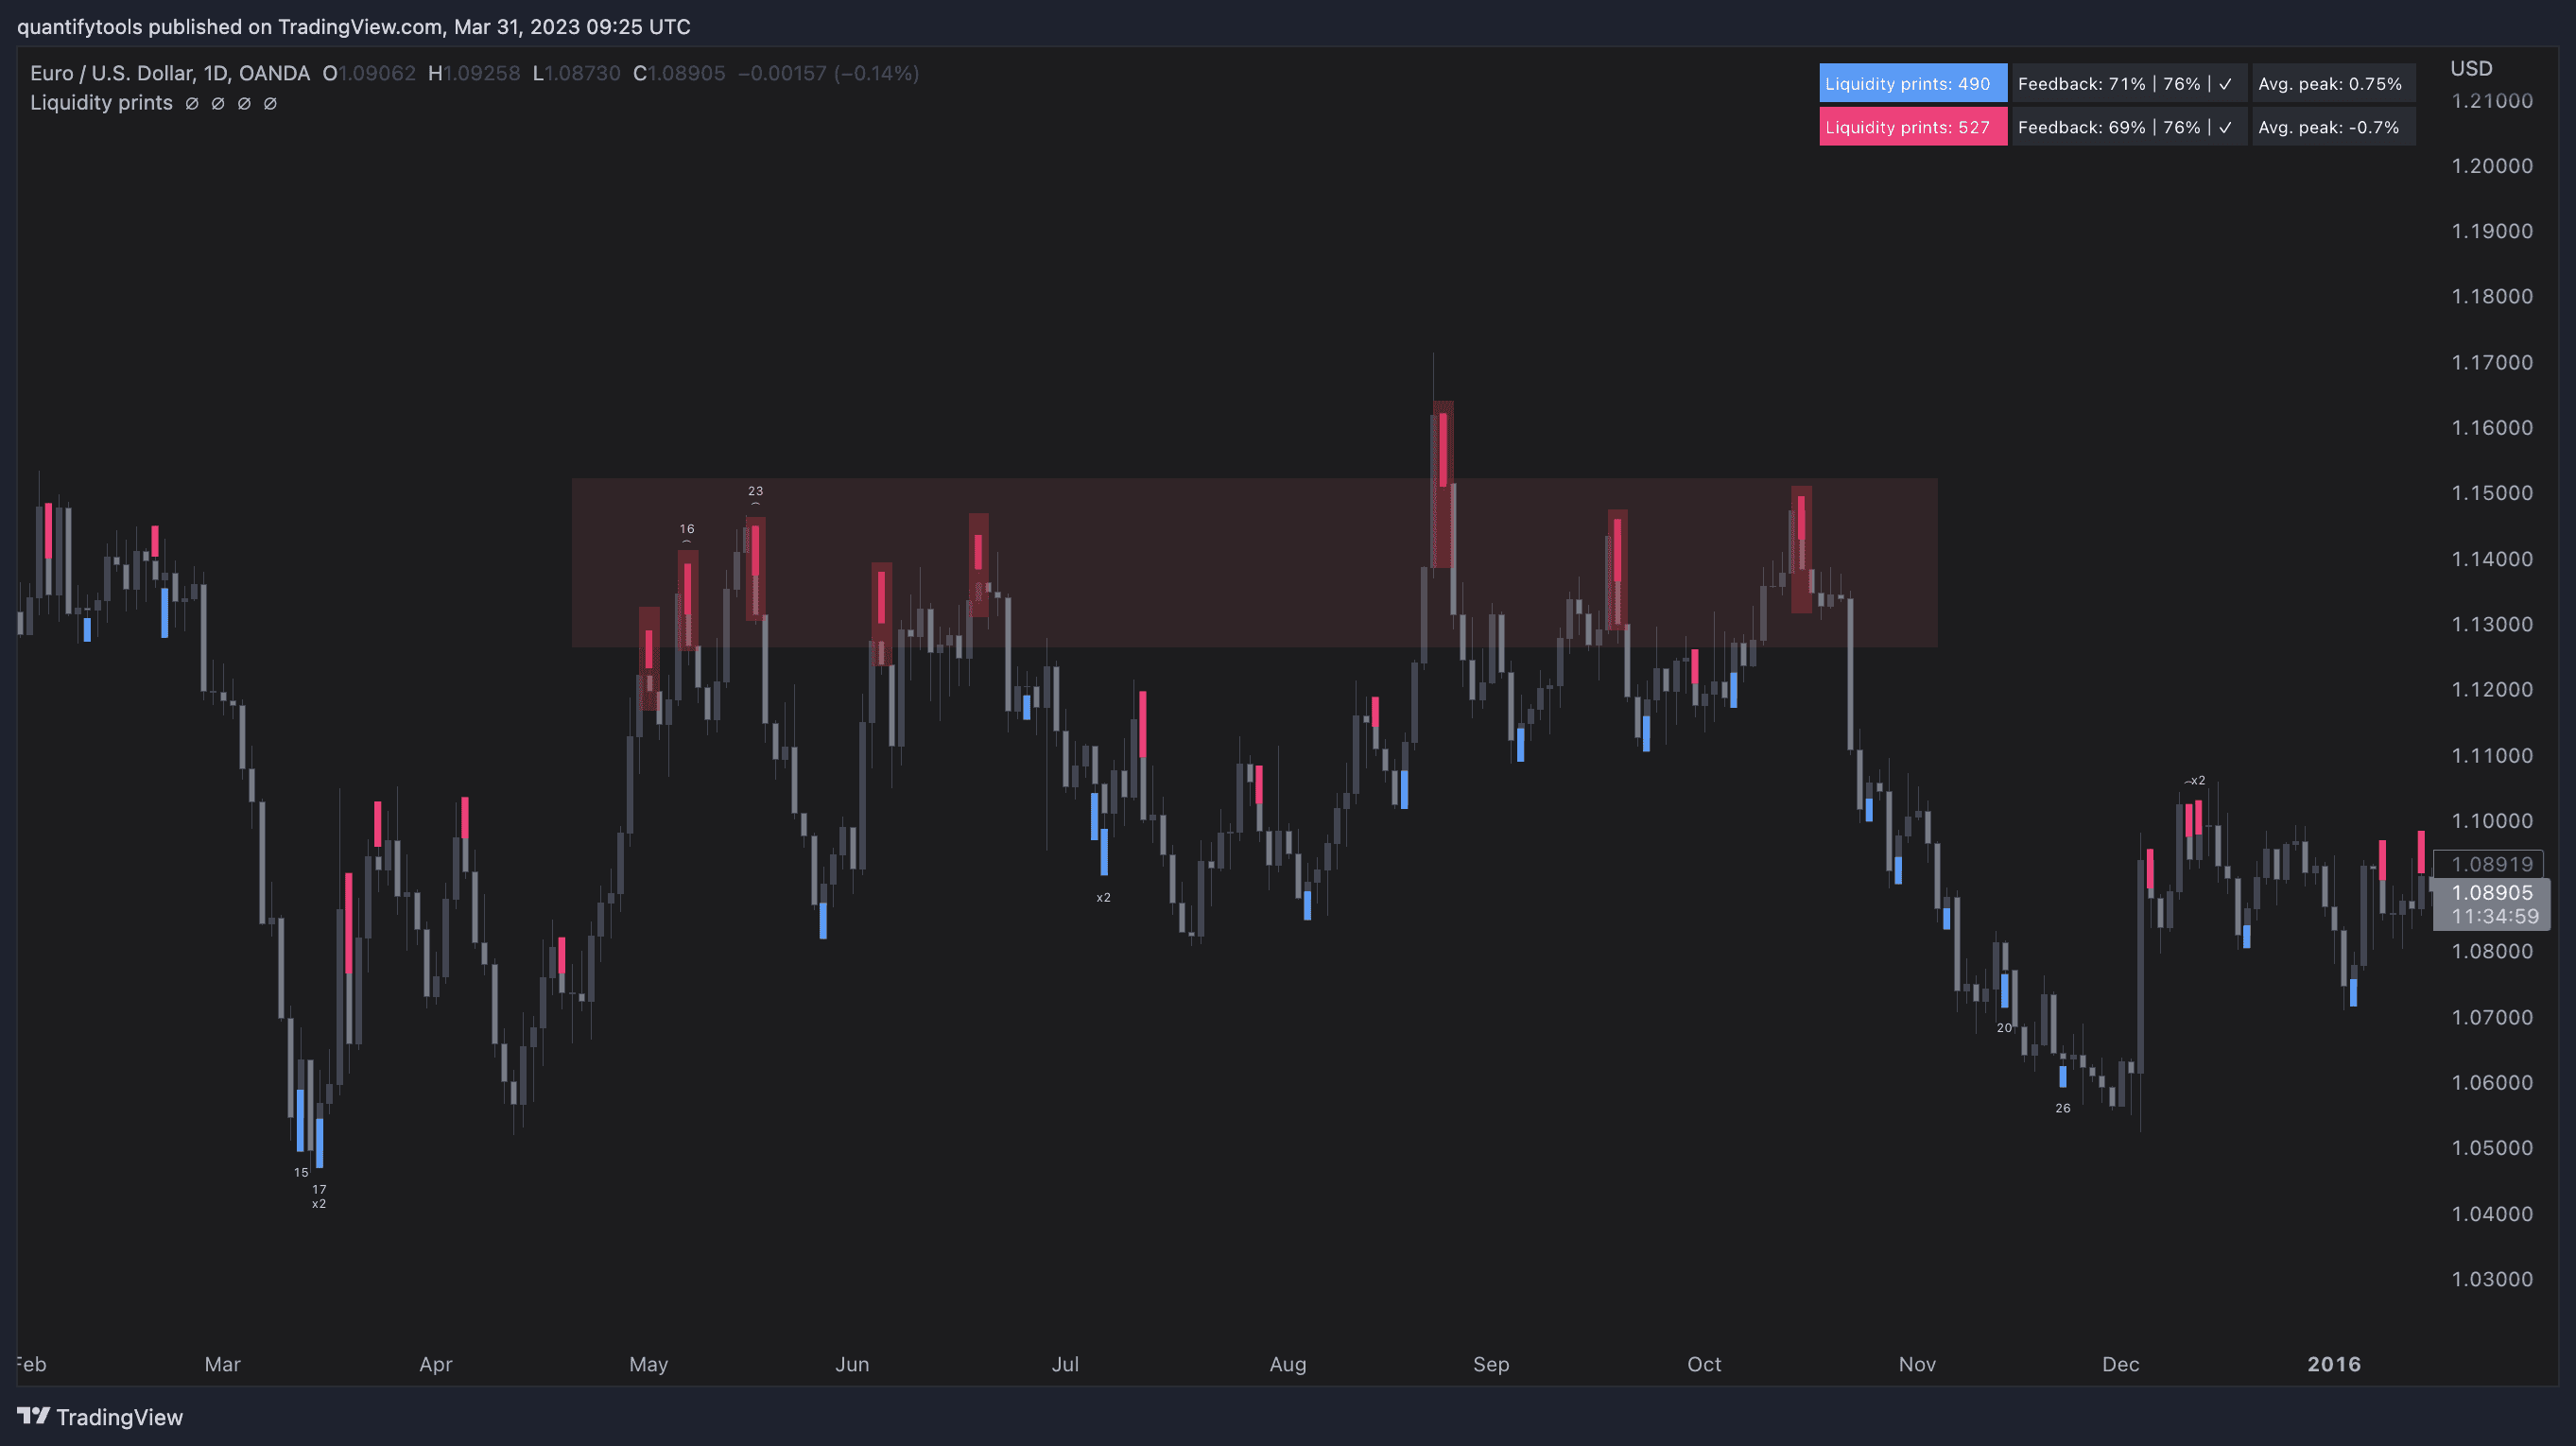Click the Sep label on the time axis
The width and height of the screenshot is (2576, 1446).
1490,1364
